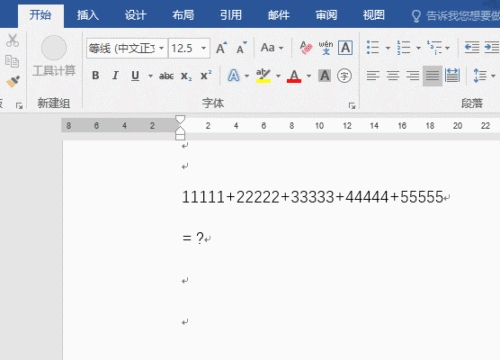This screenshot has width=500, height=360.
Task: Switch to 视图 tab
Action: click(374, 15)
